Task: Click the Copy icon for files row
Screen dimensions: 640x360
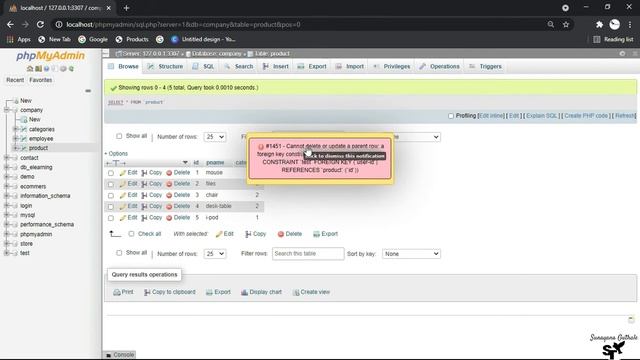Action: coord(144,184)
